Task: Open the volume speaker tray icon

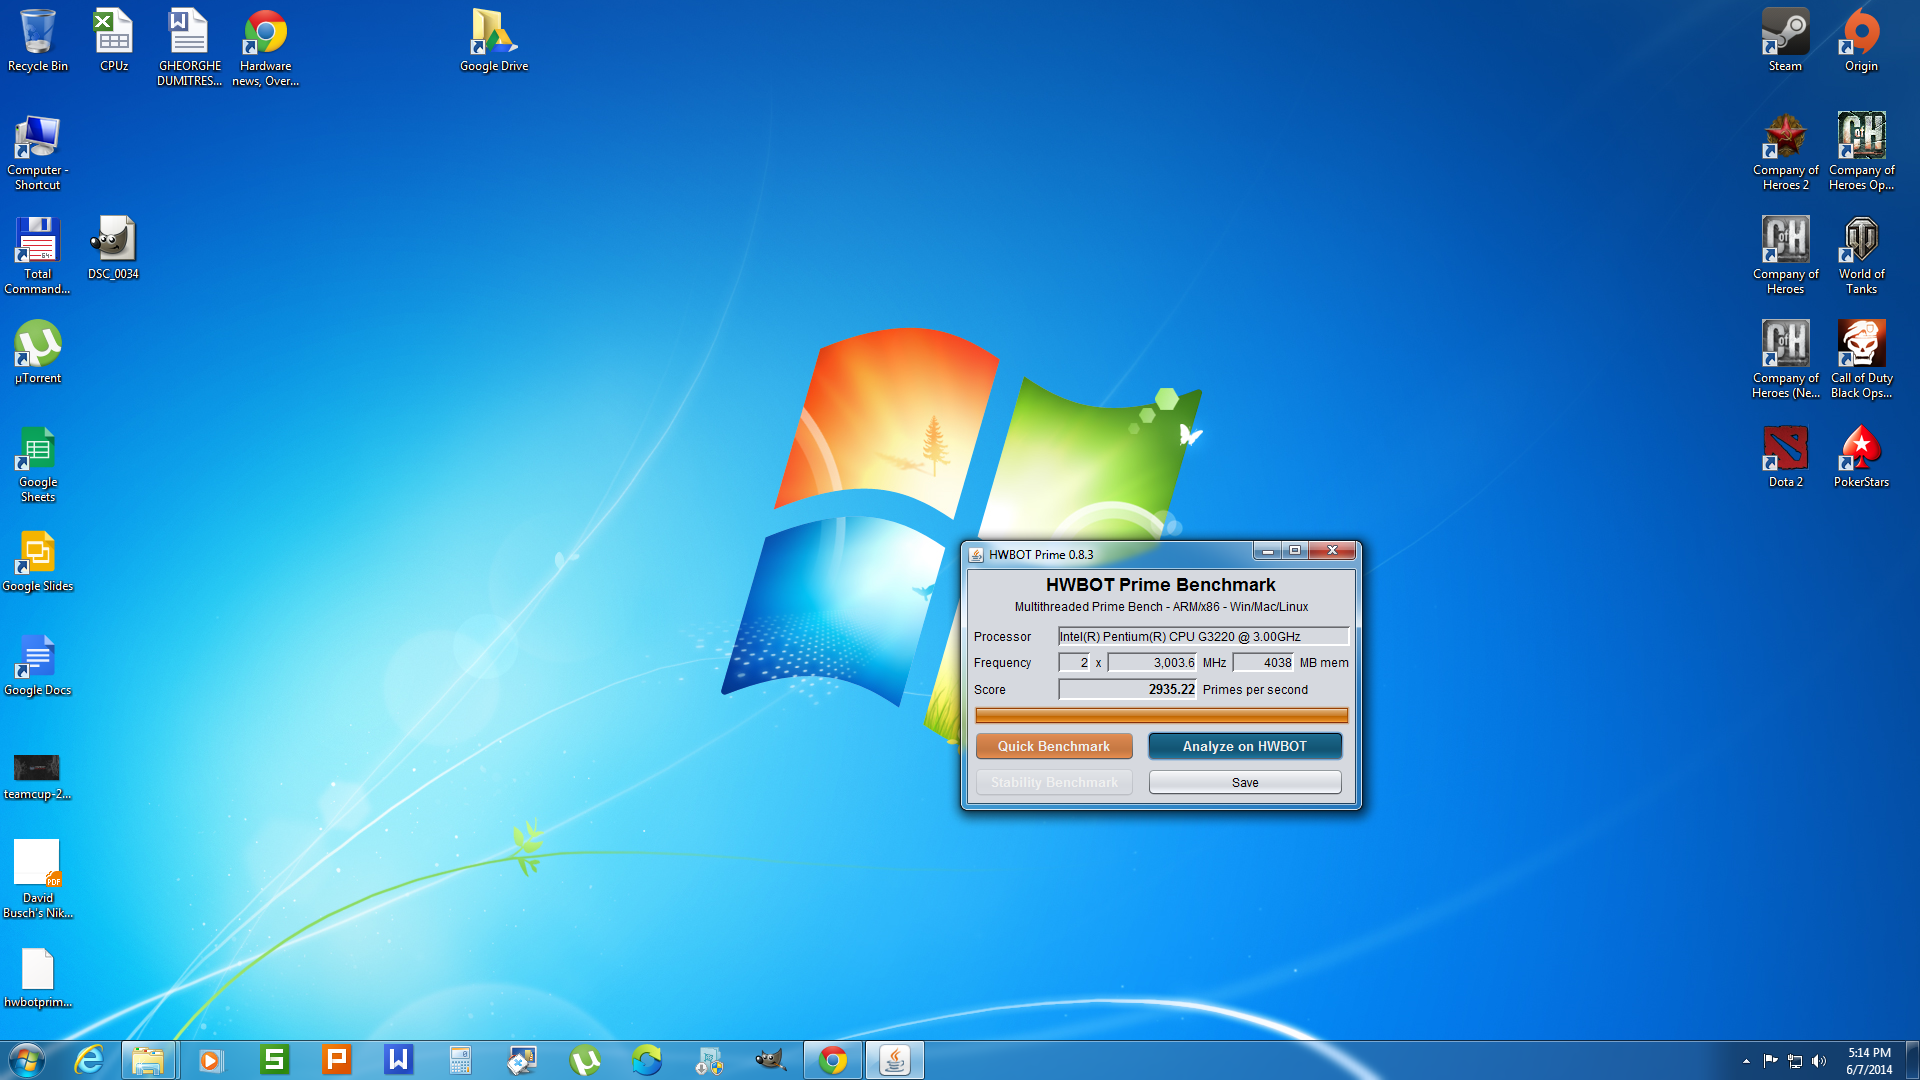Action: (1819, 1061)
